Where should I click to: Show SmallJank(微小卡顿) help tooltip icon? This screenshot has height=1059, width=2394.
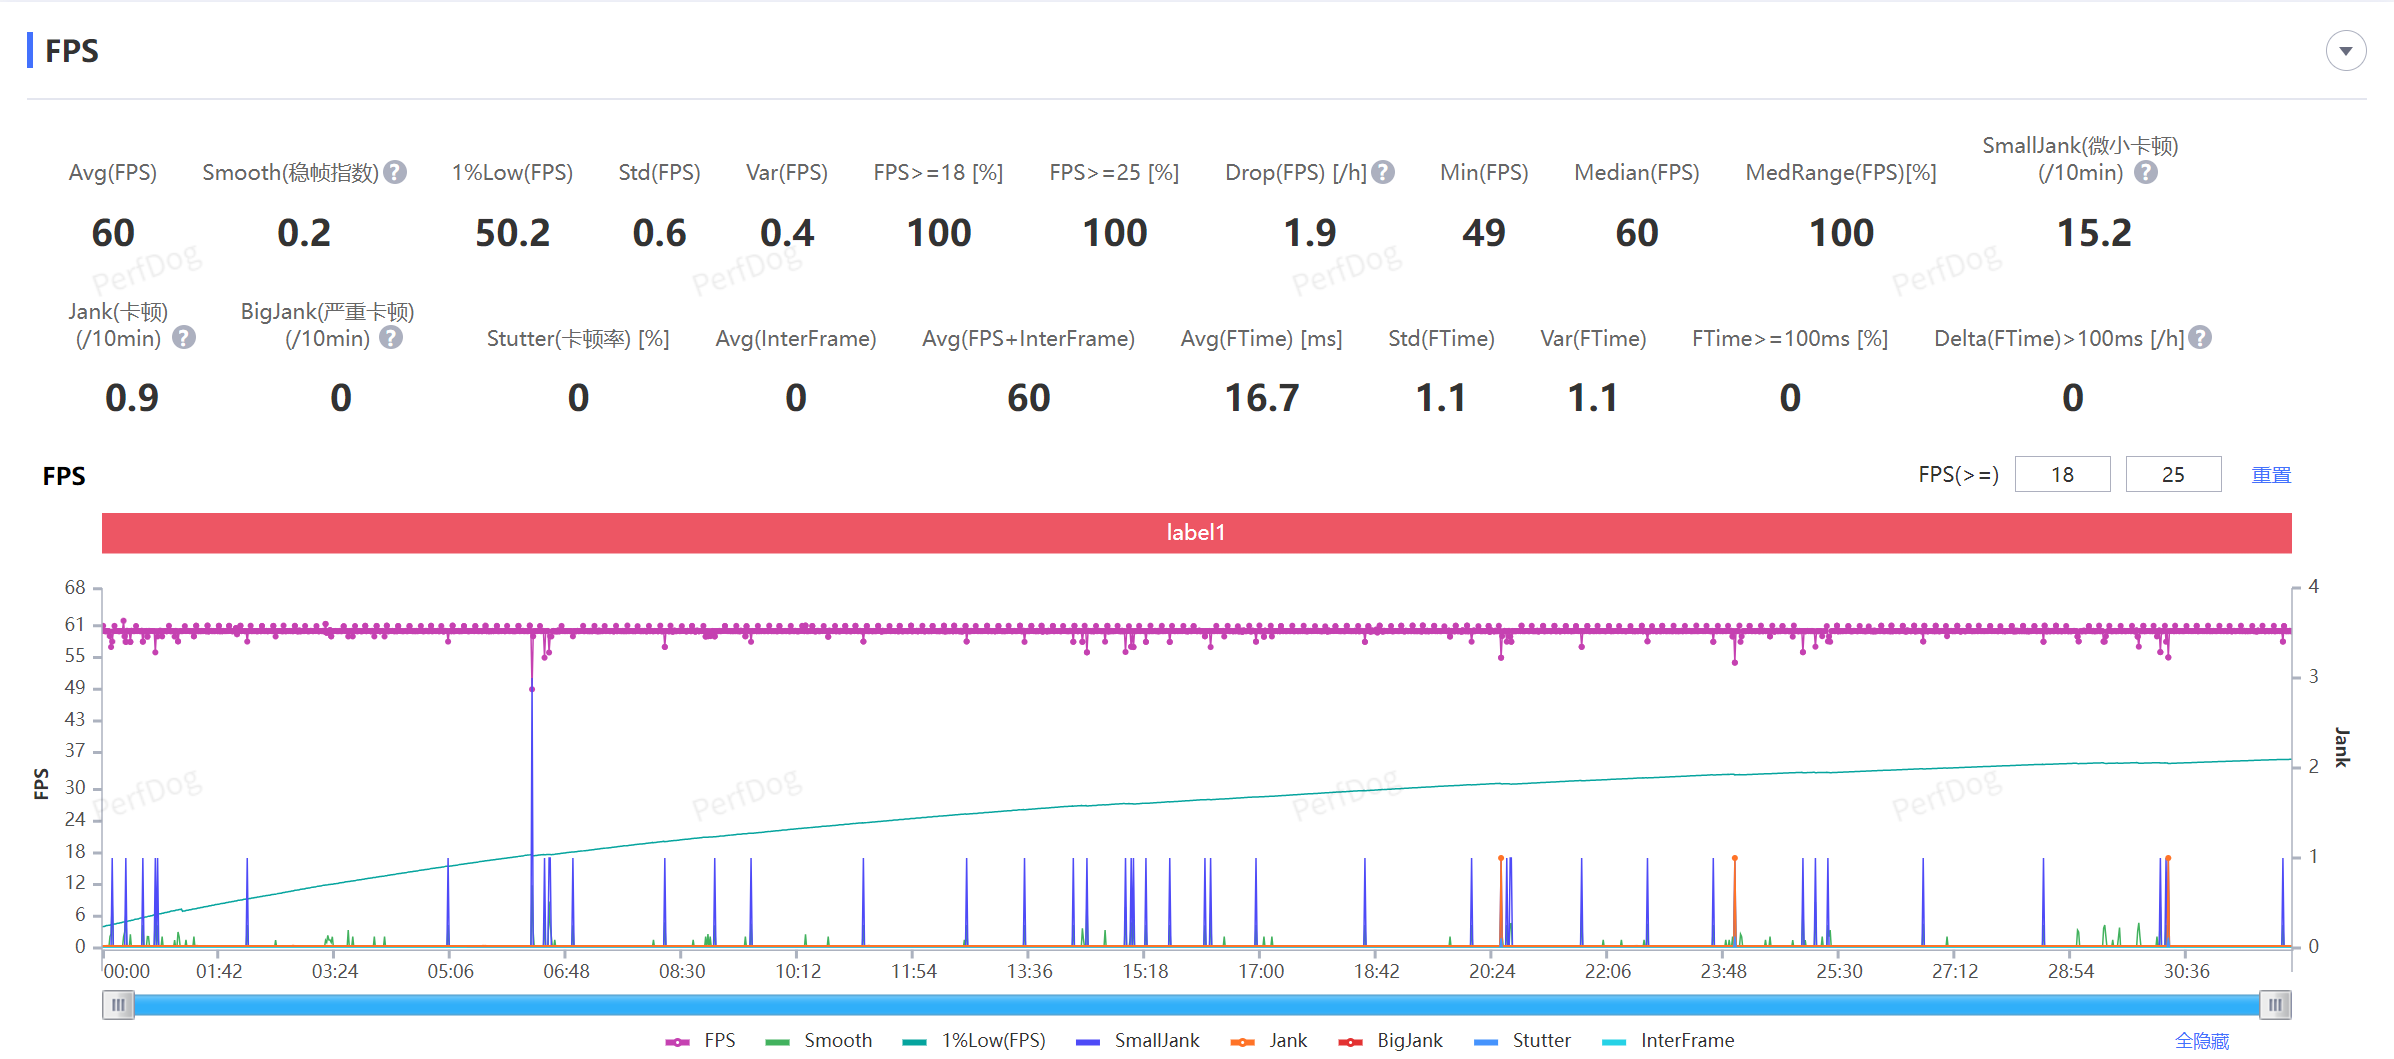coord(2146,172)
